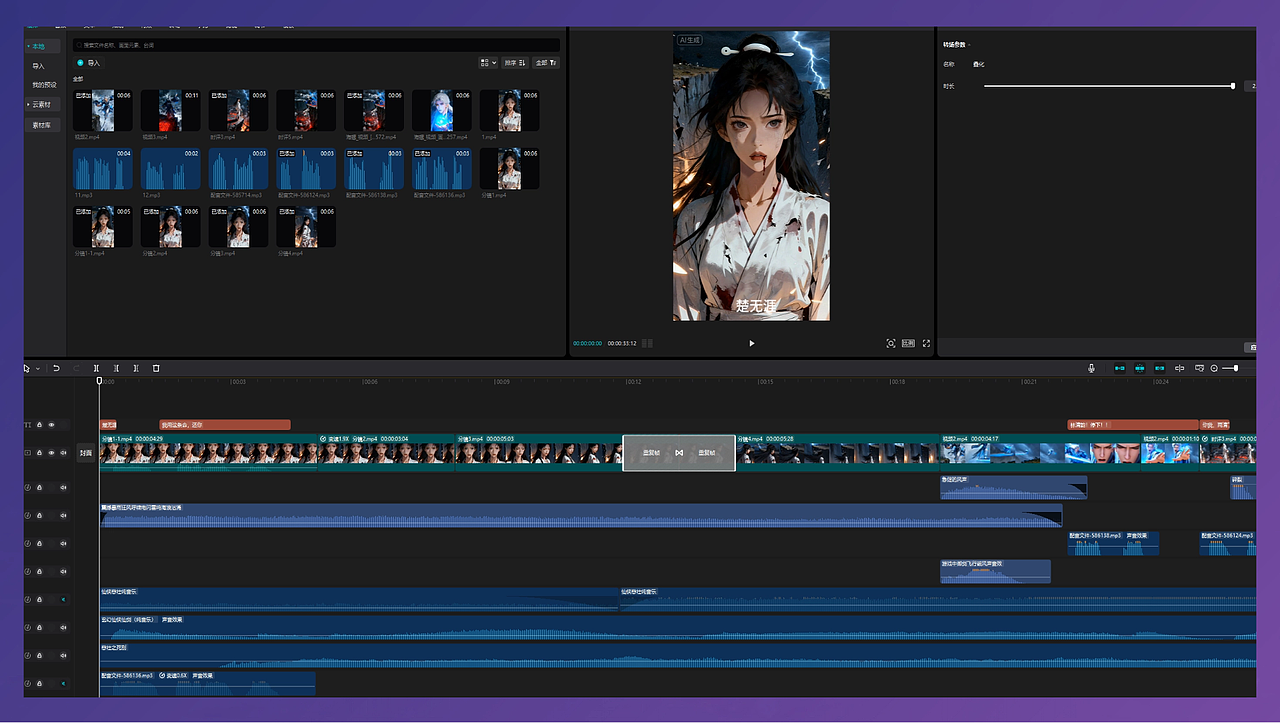Open the 排序 sort dropdown
Screen dimensions: 1280x724
point(516,63)
